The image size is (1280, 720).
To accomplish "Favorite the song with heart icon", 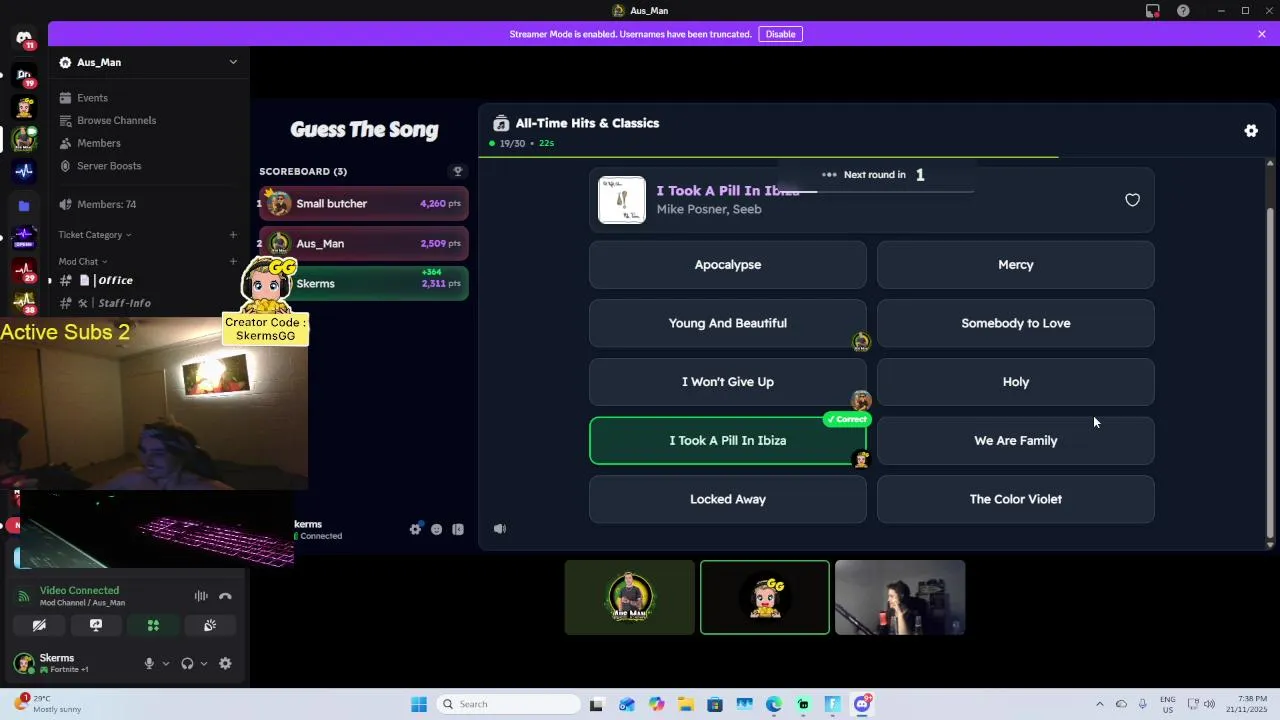I will [x=1132, y=200].
